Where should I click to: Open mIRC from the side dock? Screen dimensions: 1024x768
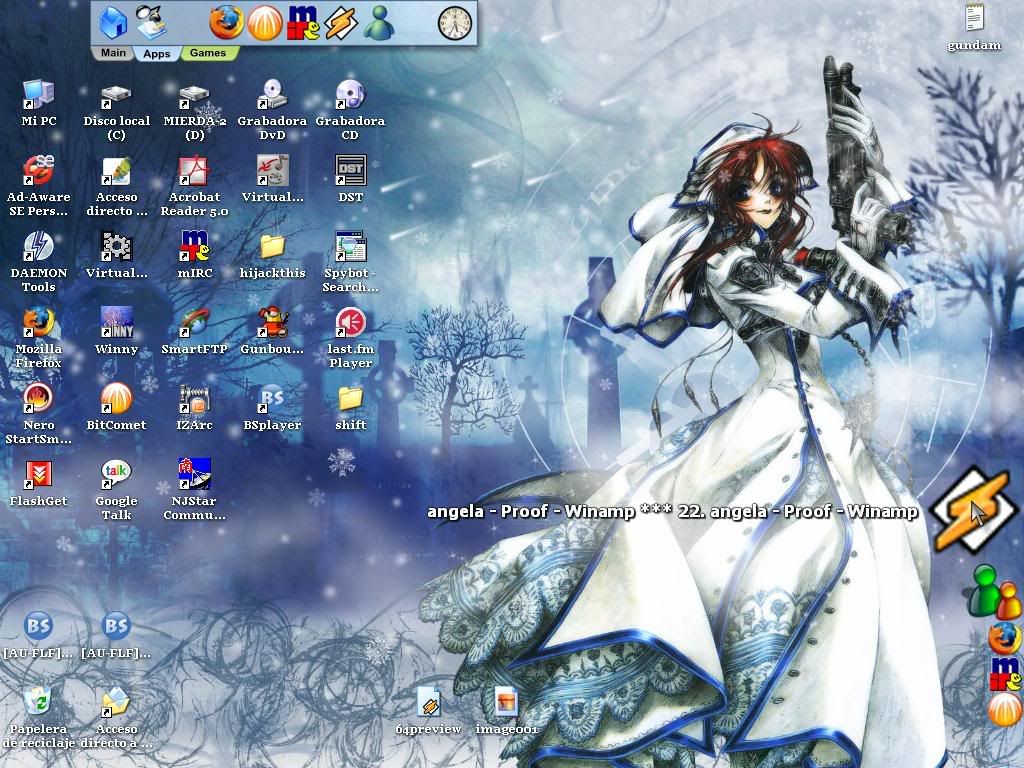click(x=1005, y=673)
